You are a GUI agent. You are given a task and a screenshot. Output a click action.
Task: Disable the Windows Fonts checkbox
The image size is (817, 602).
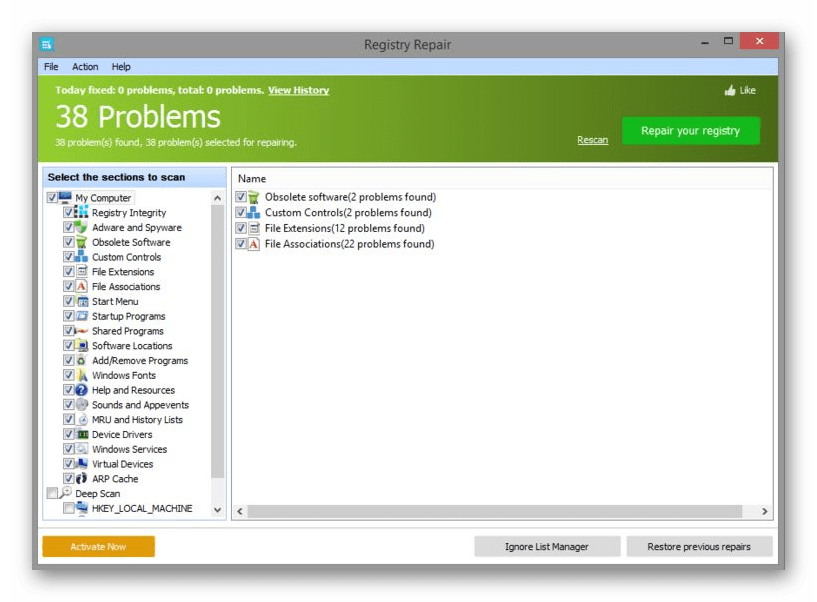pyautogui.click(x=69, y=375)
